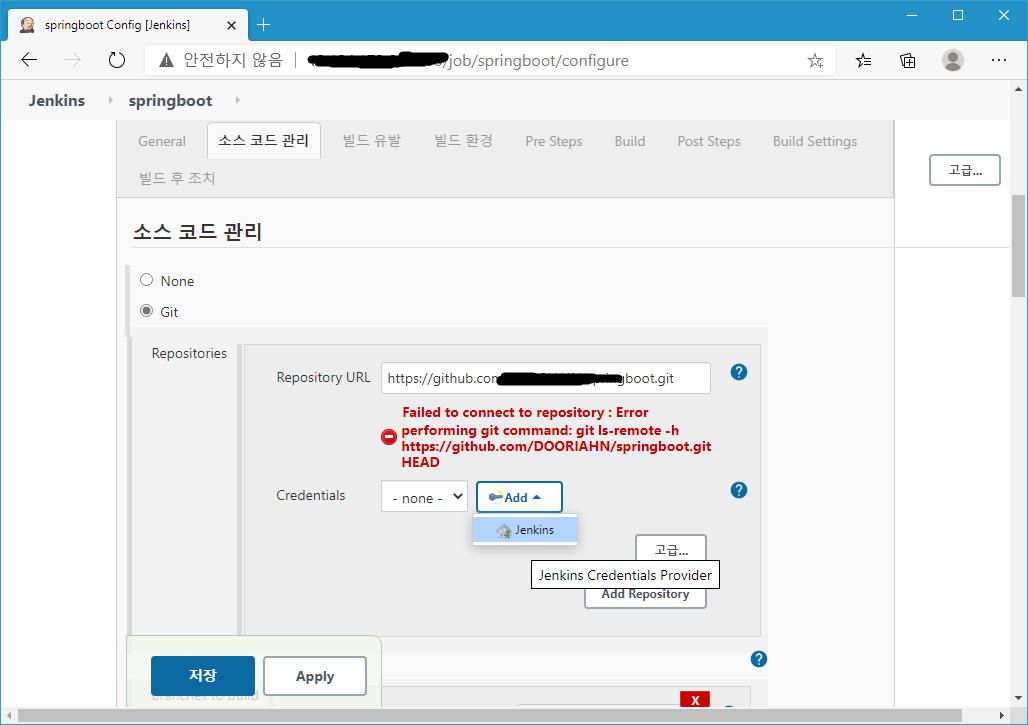This screenshot has width=1028, height=725.
Task: Click the horizontal scroll left arrow
Action: pos(9,715)
